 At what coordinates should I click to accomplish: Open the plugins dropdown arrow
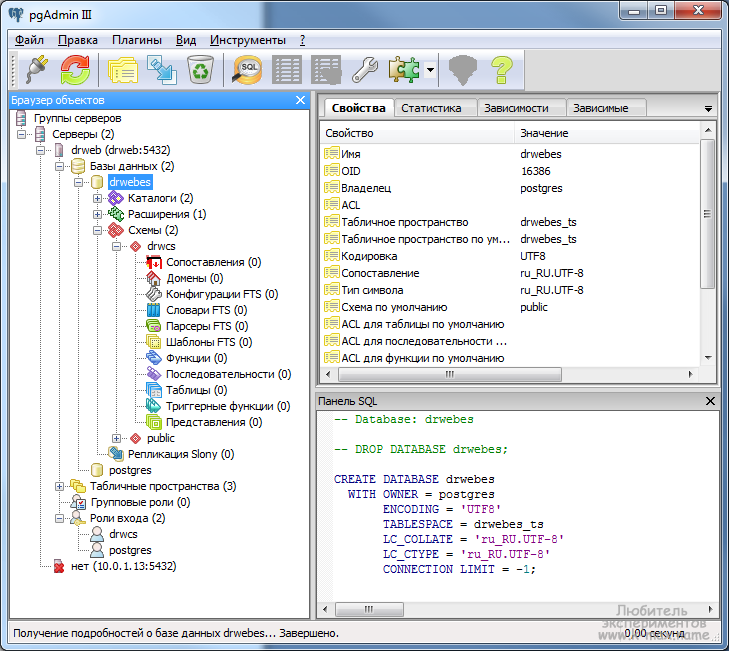[431, 70]
